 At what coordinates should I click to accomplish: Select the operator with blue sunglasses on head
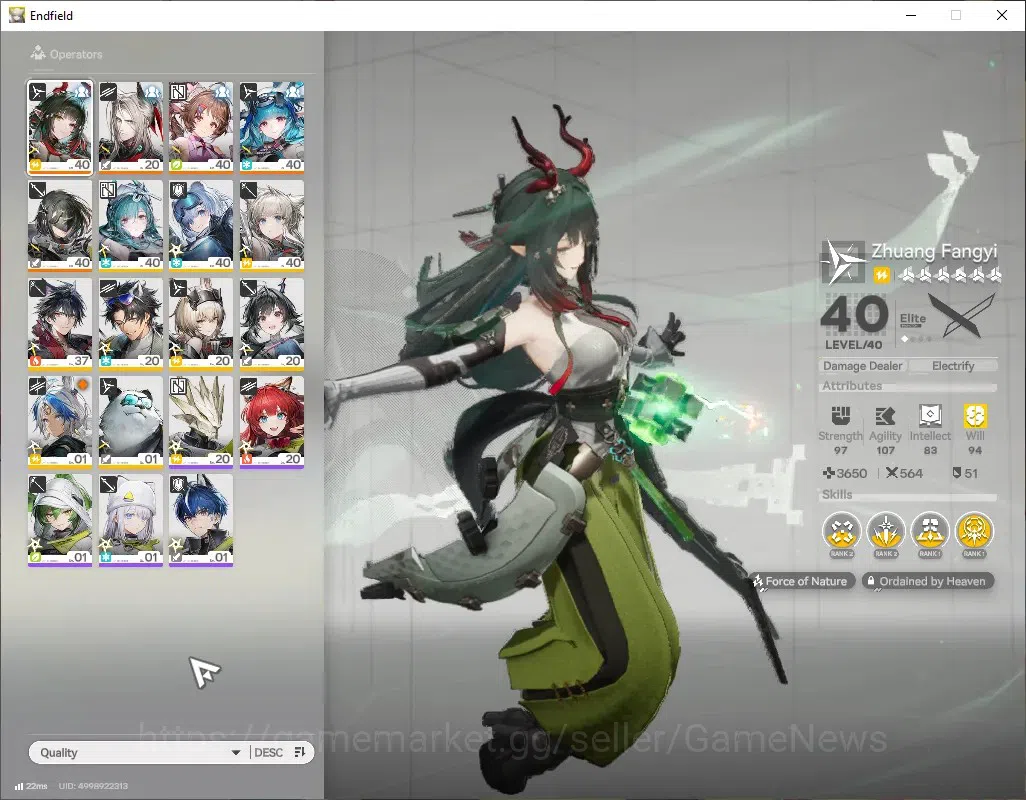click(x=131, y=324)
